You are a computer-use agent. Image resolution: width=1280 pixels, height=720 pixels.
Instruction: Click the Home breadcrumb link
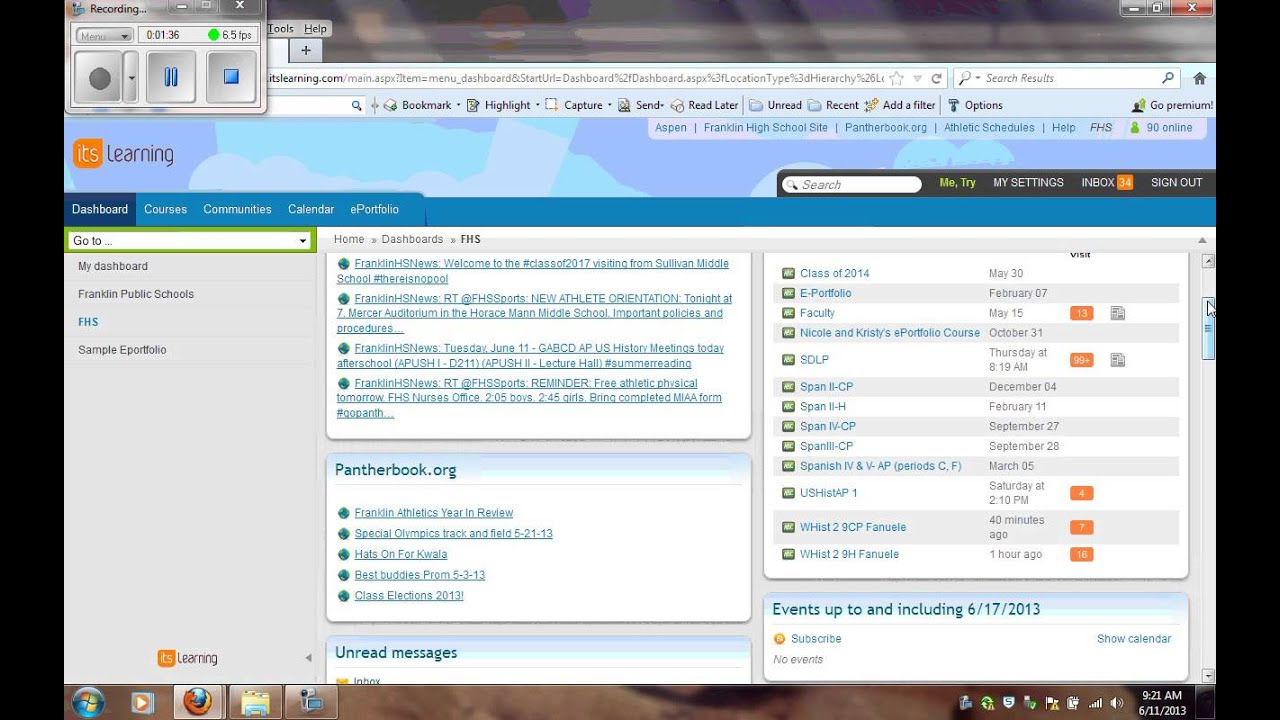pos(349,239)
